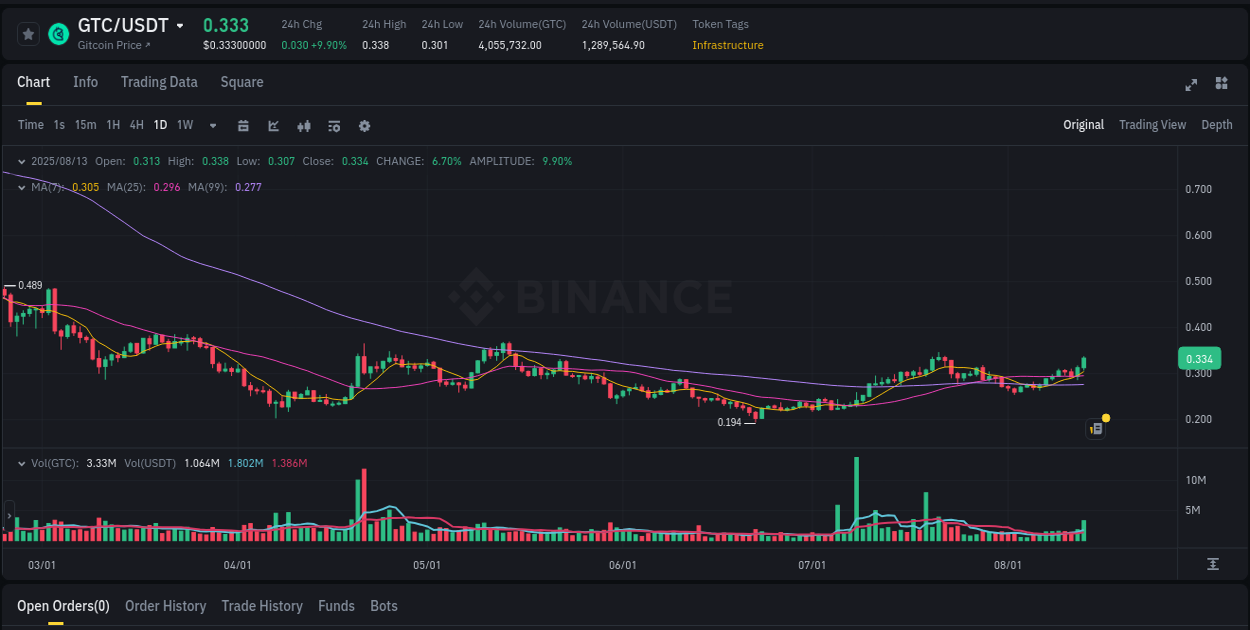This screenshot has height=630, width=1250.
Task: Open the date range calendar icon
Action: pos(243,126)
